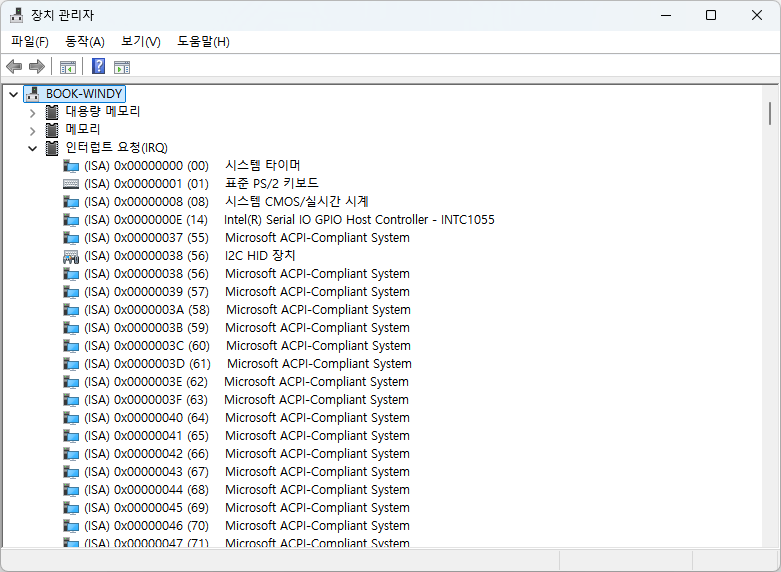The image size is (781, 572).
Task: Expand the 대용량 메모리 node
Action: click(x=32, y=111)
